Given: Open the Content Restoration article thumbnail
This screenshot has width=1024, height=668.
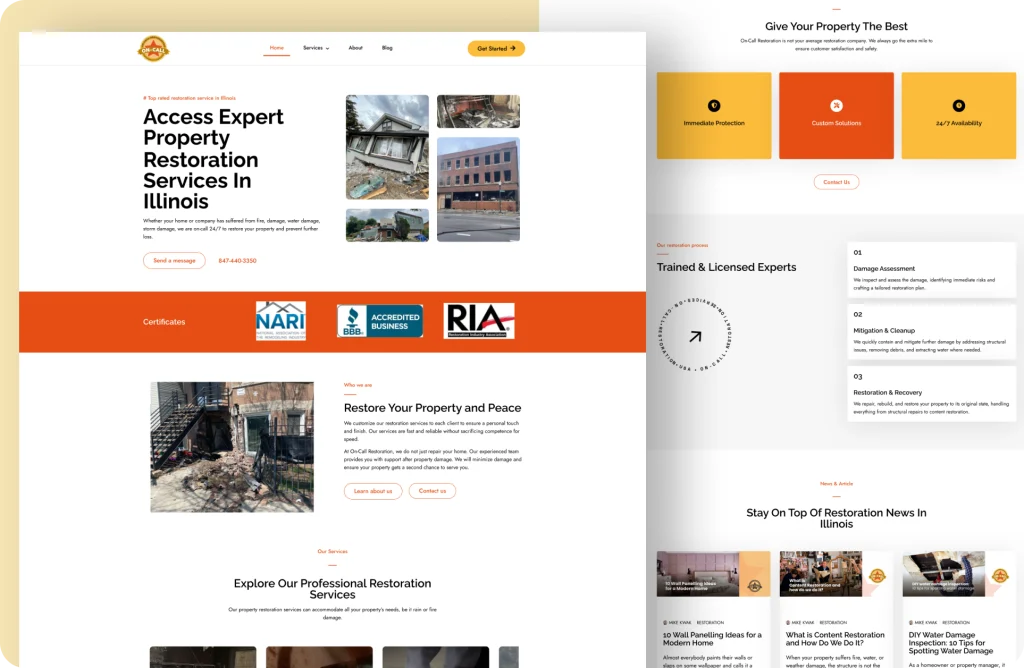Looking at the screenshot, I should (837, 574).
